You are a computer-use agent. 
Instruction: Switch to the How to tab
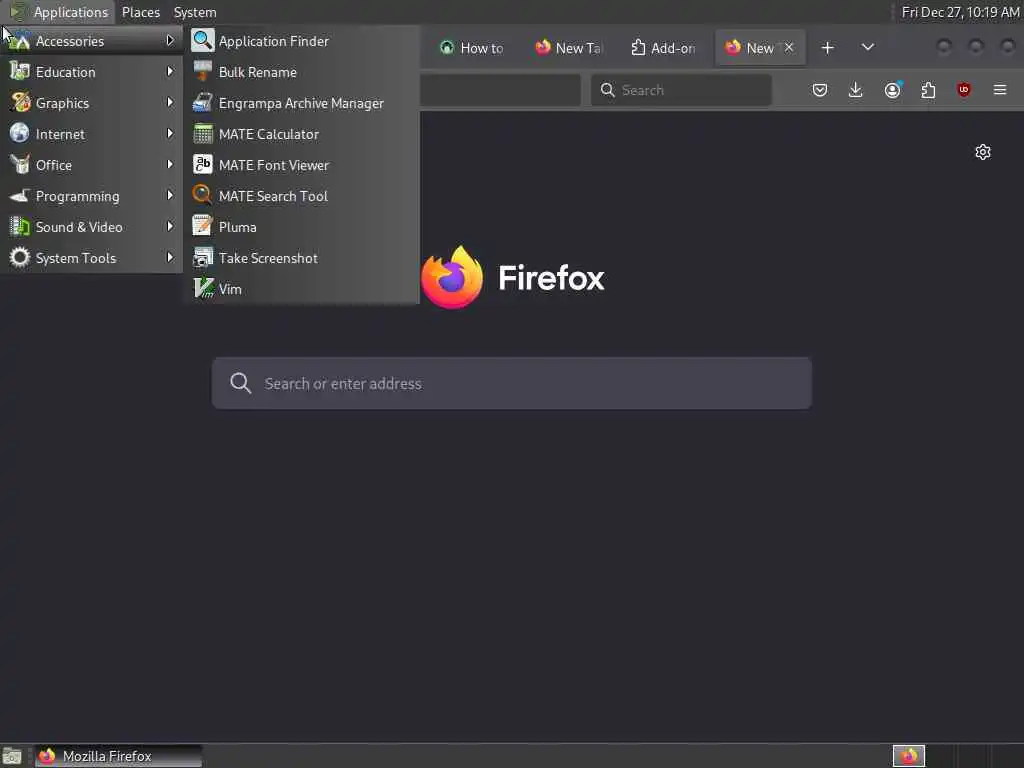click(472, 48)
